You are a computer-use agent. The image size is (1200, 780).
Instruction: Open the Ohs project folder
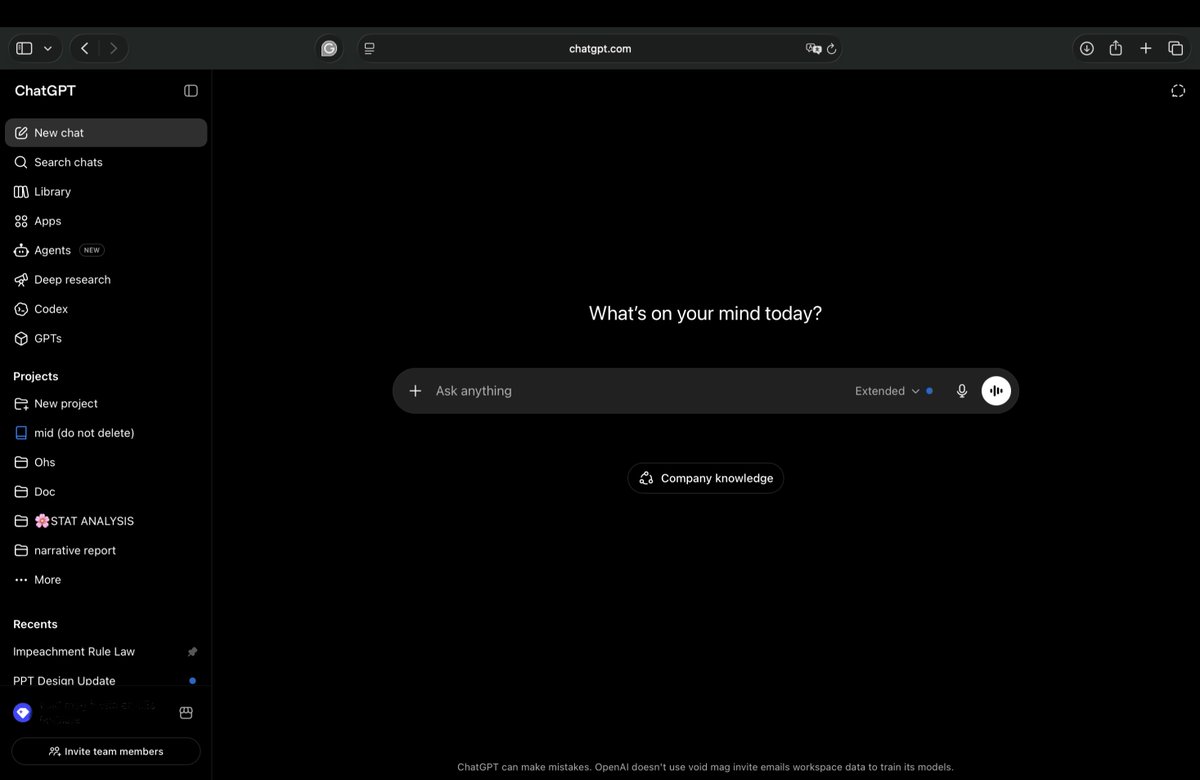pyautogui.click(x=106, y=462)
